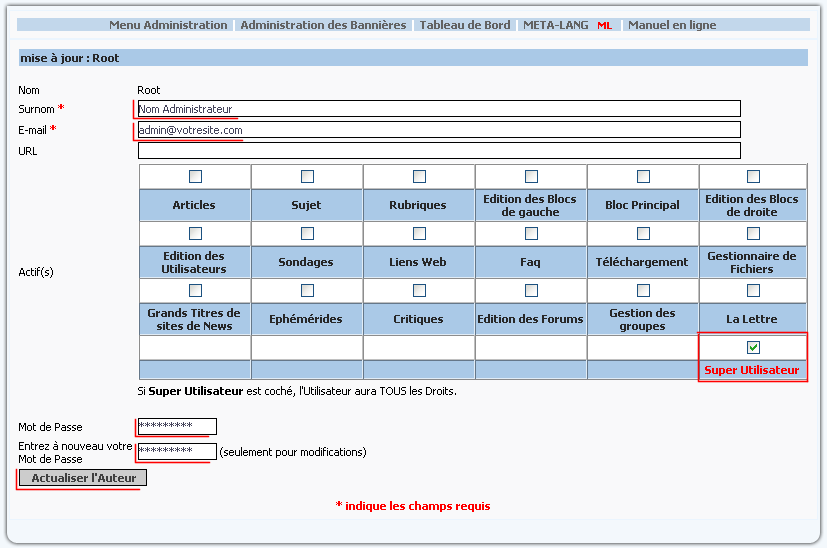Enable the Sondages checkbox
Image resolution: width=827 pixels, height=548 pixels.
(307, 233)
